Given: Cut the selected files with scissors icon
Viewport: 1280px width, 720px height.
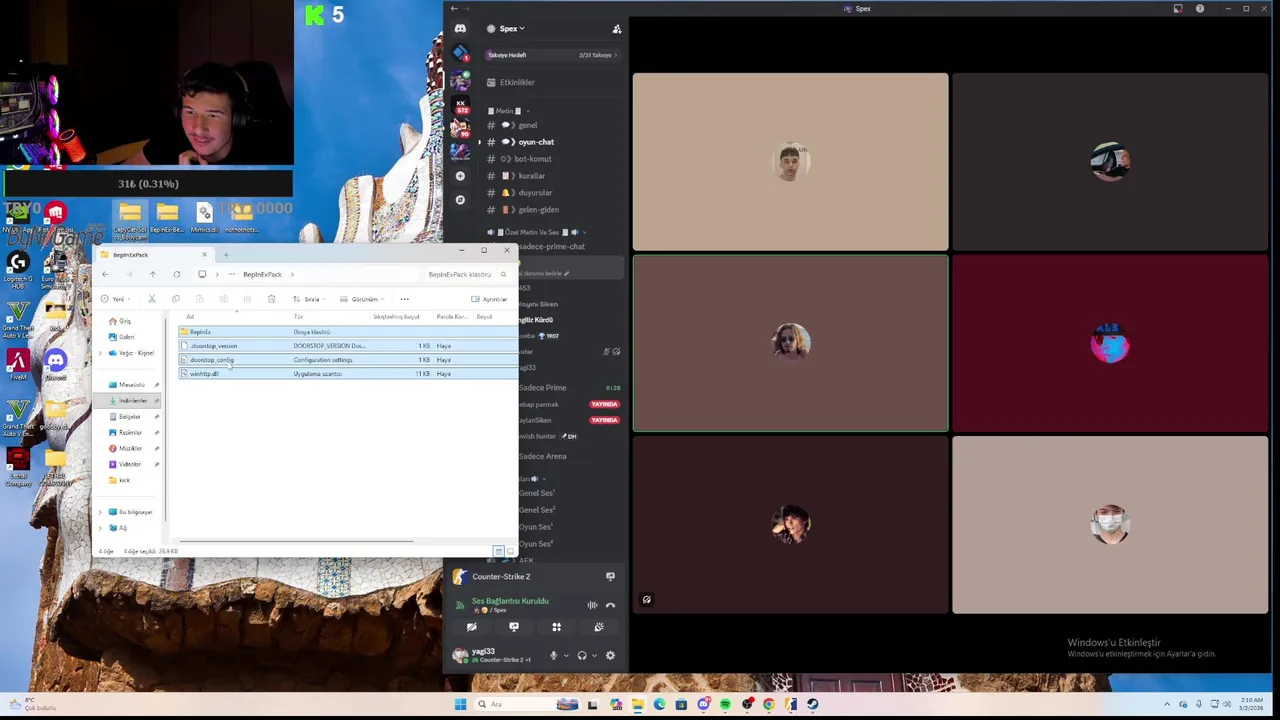Looking at the screenshot, I should pos(152,299).
